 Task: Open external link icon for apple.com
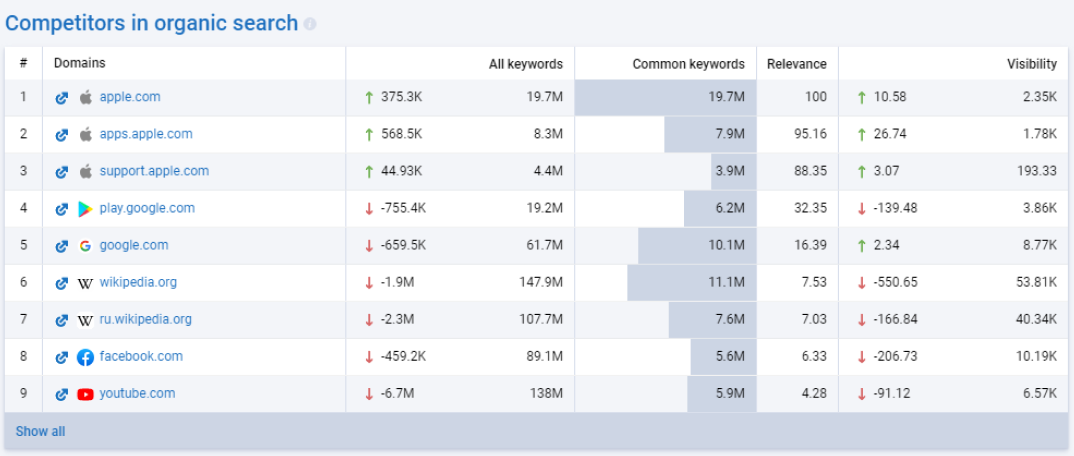pyautogui.click(x=62, y=97)
